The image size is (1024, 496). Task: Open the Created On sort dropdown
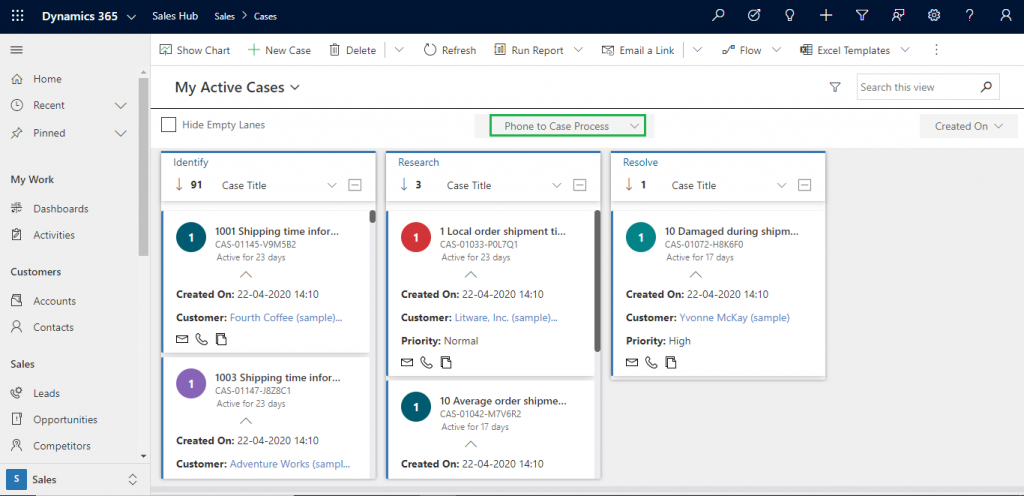(x=968, y=127)
